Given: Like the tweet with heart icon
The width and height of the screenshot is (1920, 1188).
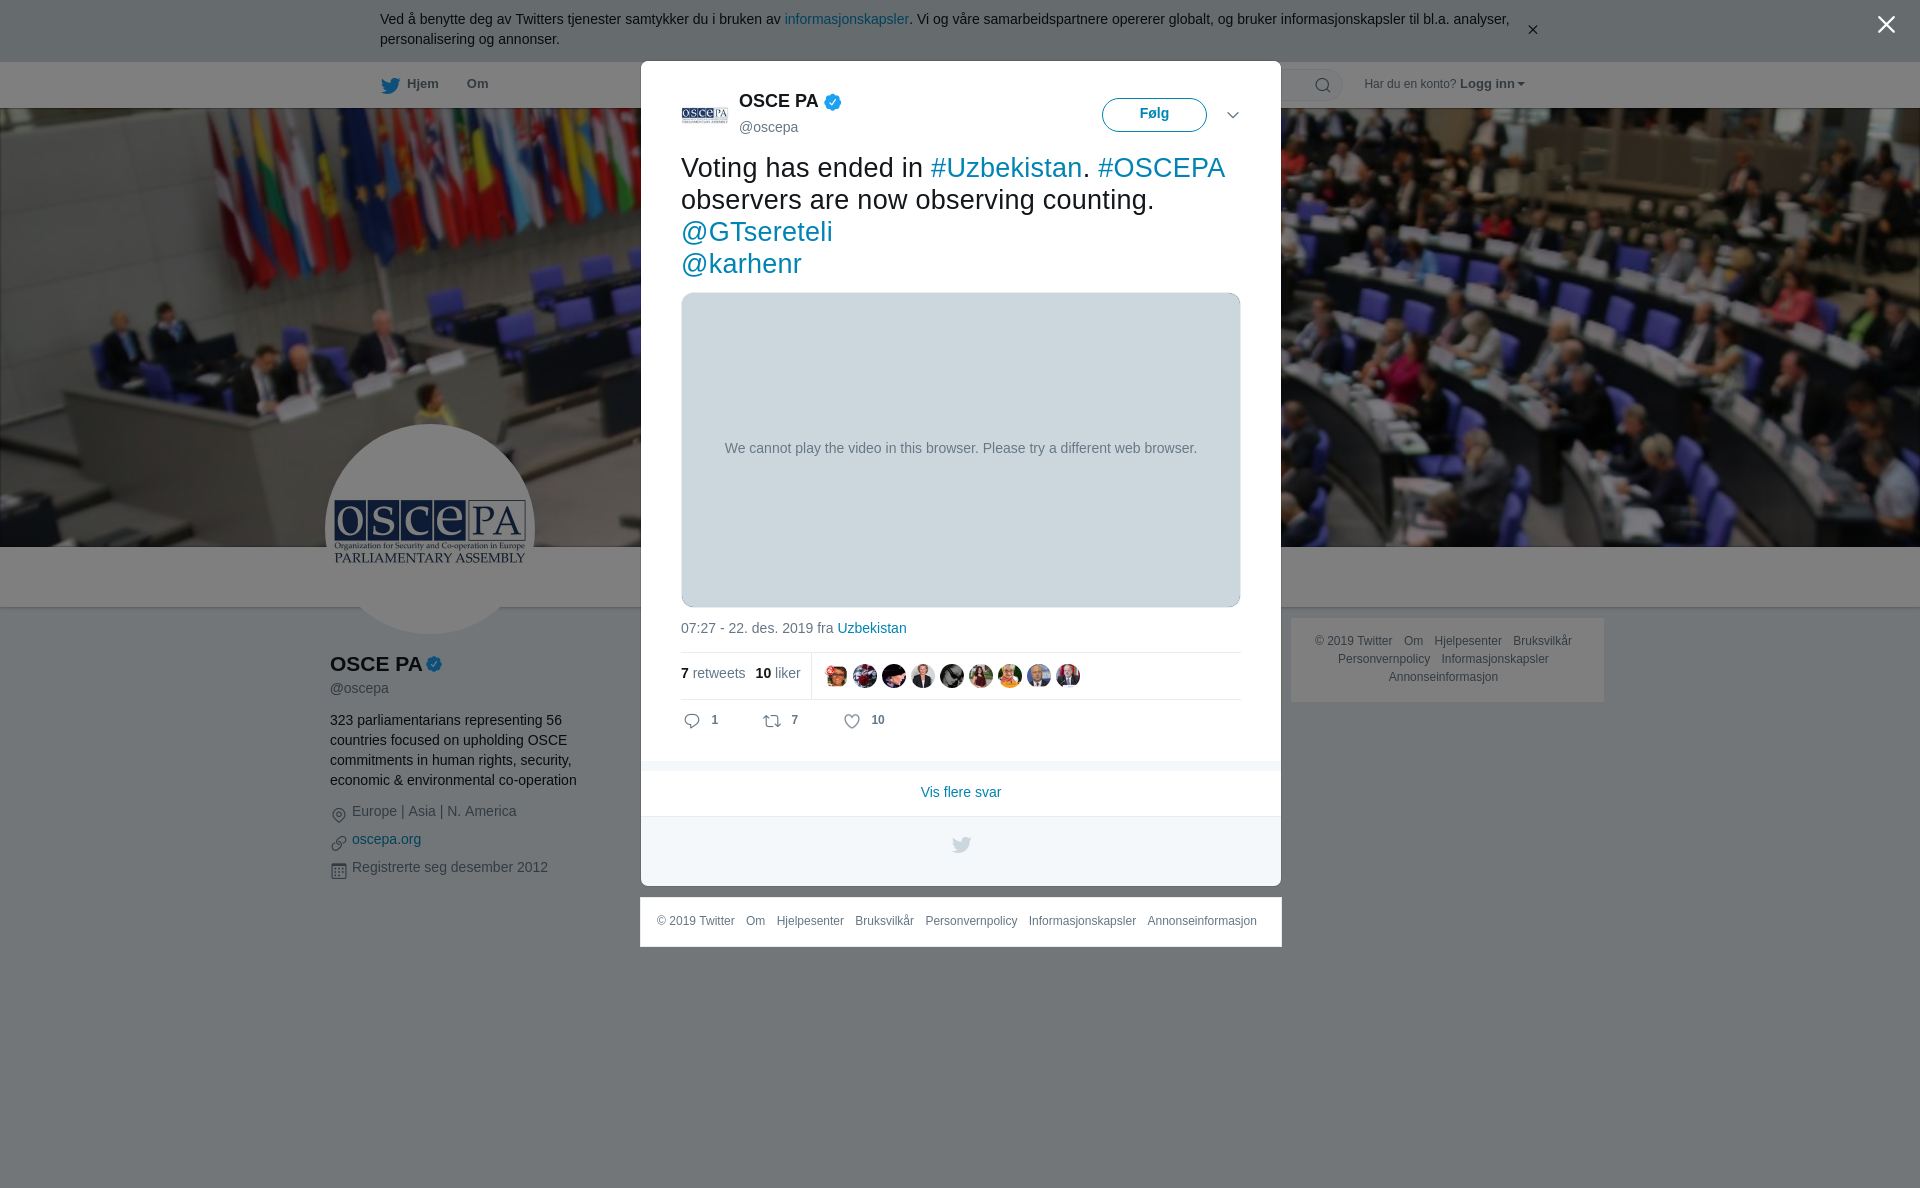Looking at the screenshot, I should [852, 721].
